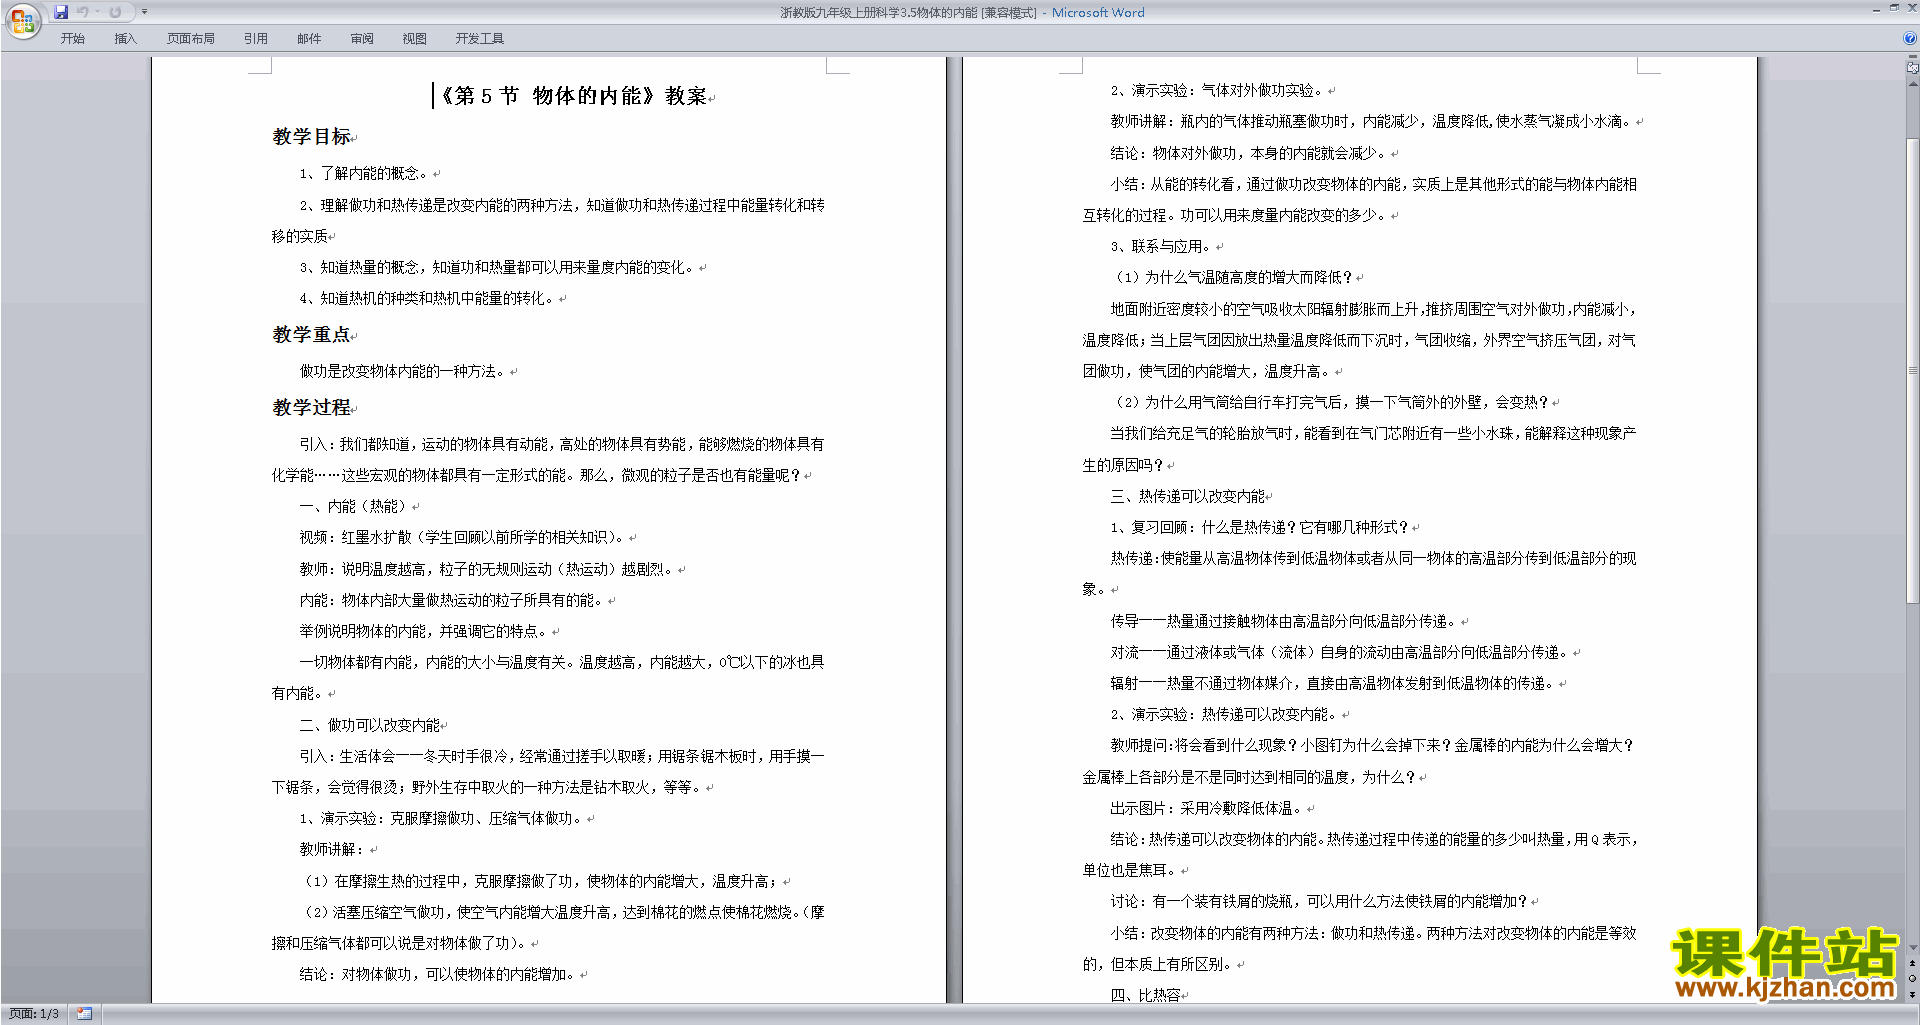Click the line 4、知道热机的种类和热机中能量的转化
The height and width of the screenshot is (1025, 1920).
tap(427, 299)
